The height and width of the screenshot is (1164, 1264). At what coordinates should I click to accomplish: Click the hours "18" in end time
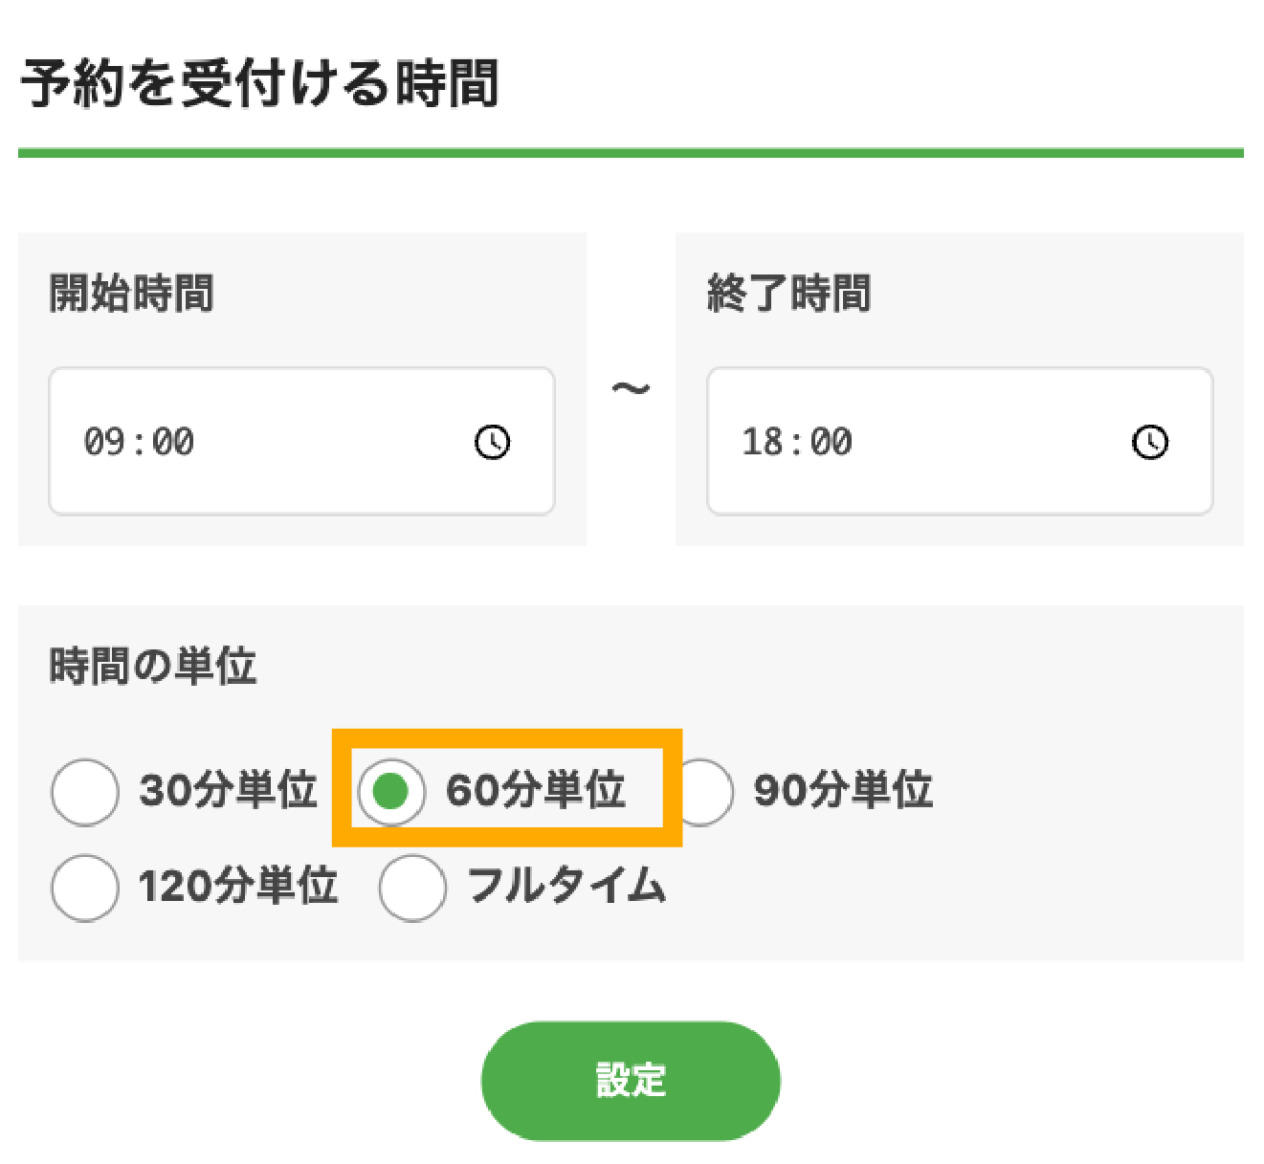click(761, 442)
